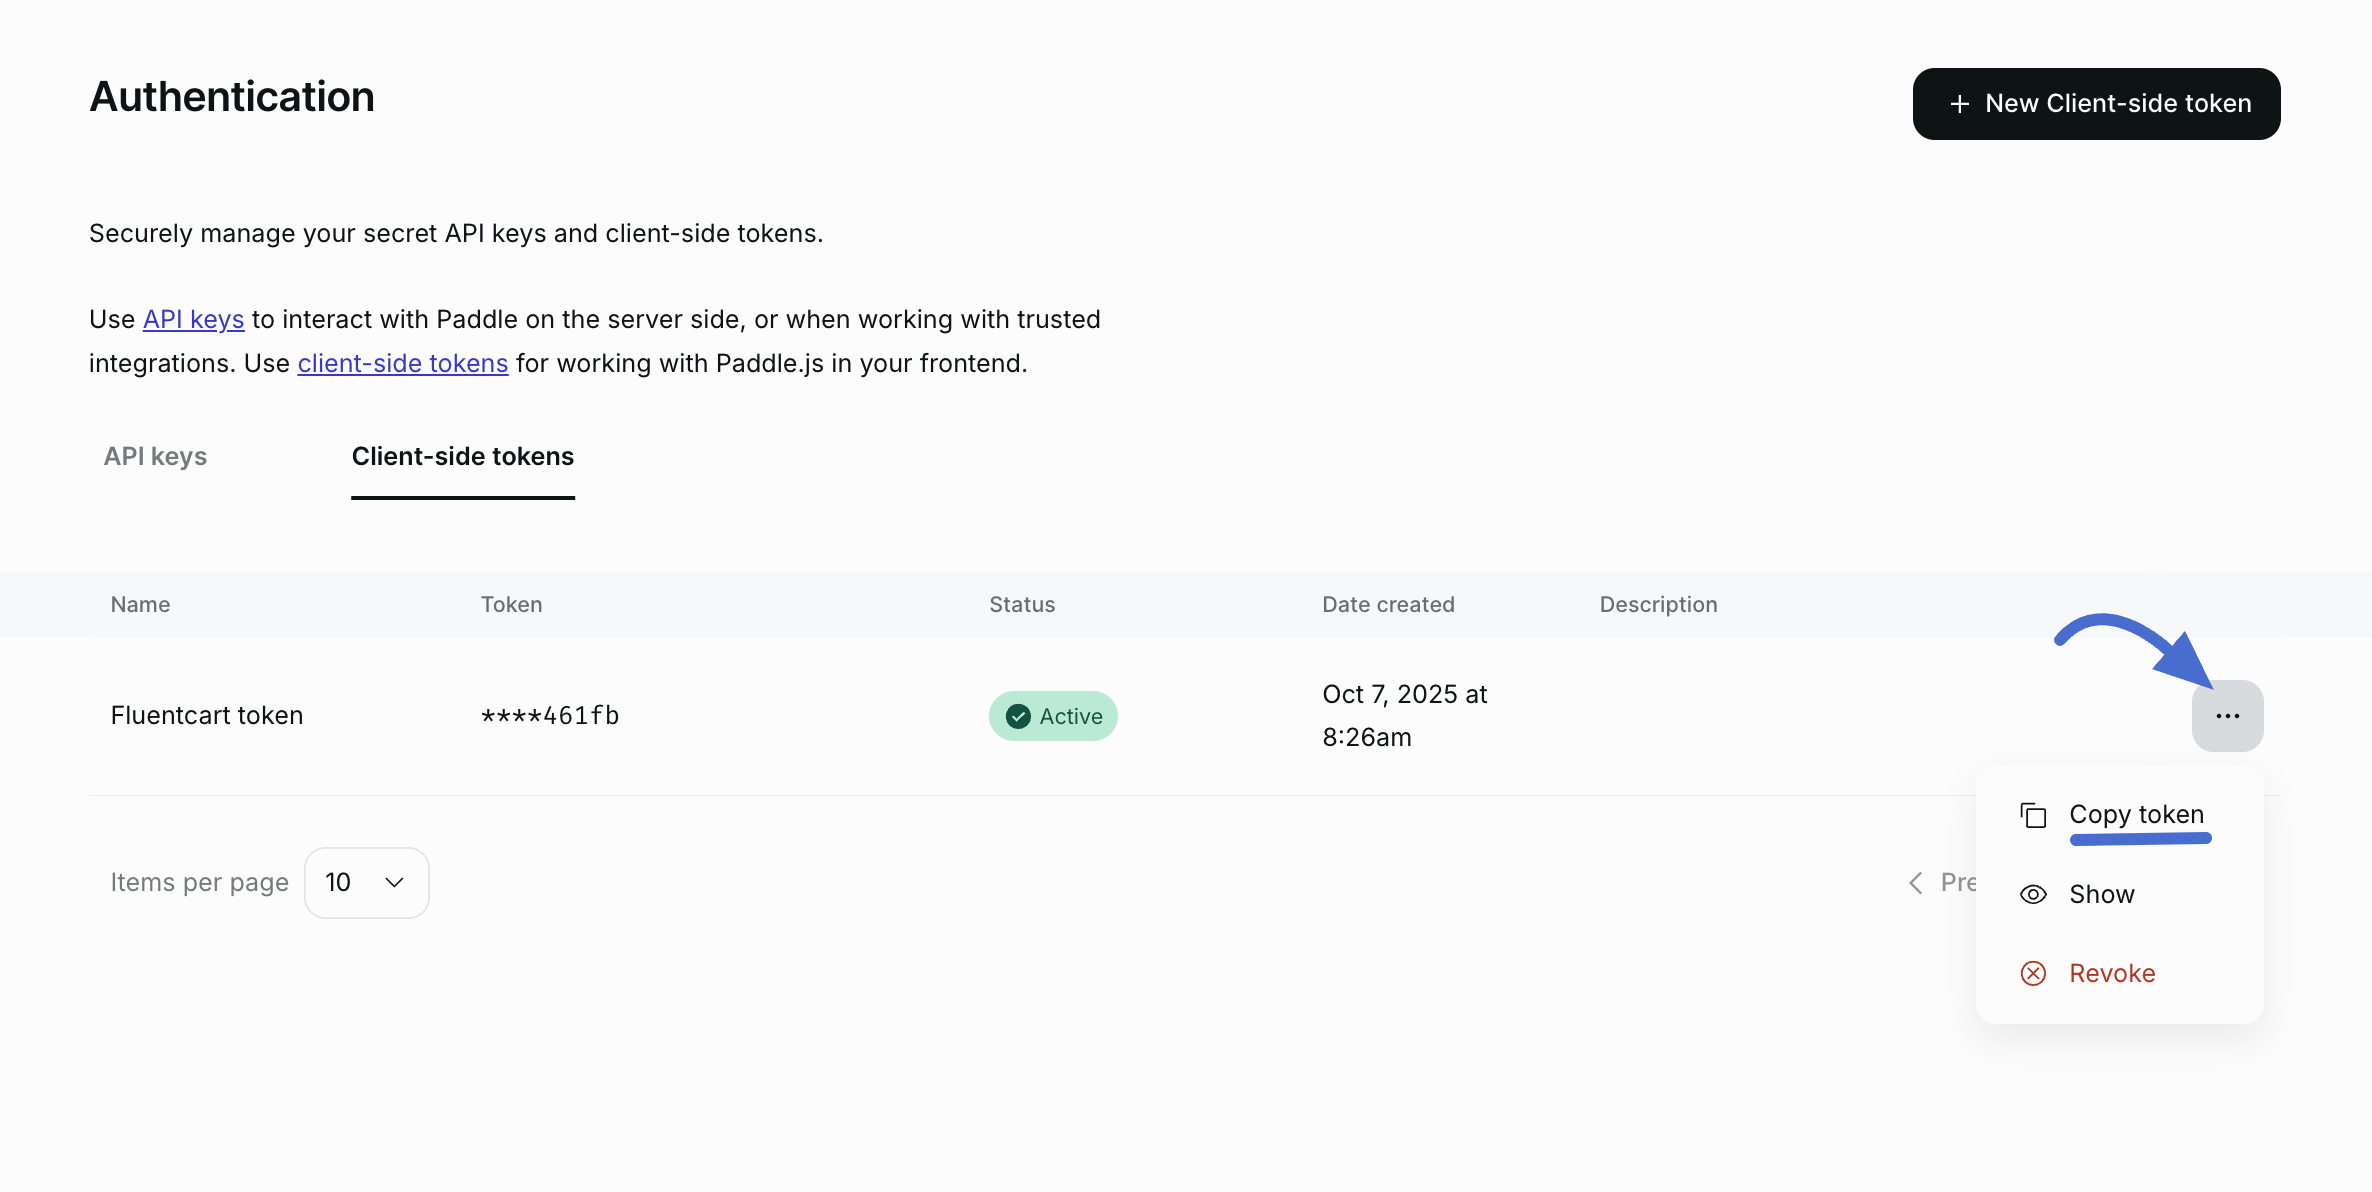The width and height of the screenshot is (2372, 1192).
Task: Click the eye icon beside Show
Action: (x=2033, y=894)
